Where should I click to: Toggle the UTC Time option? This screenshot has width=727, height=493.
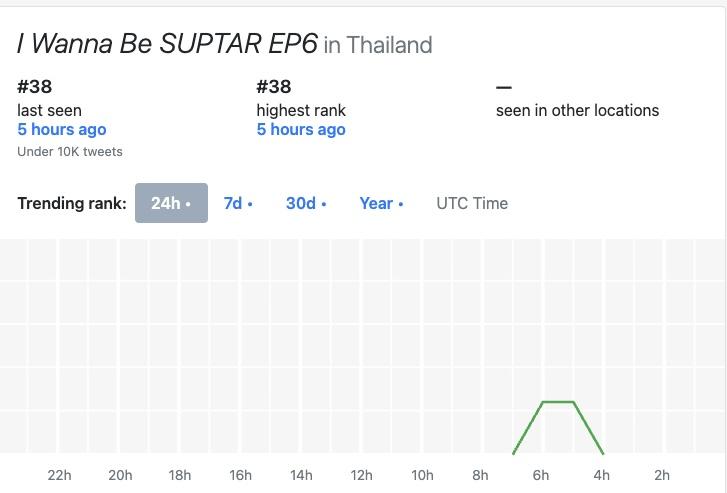click(x=472, y=203)
